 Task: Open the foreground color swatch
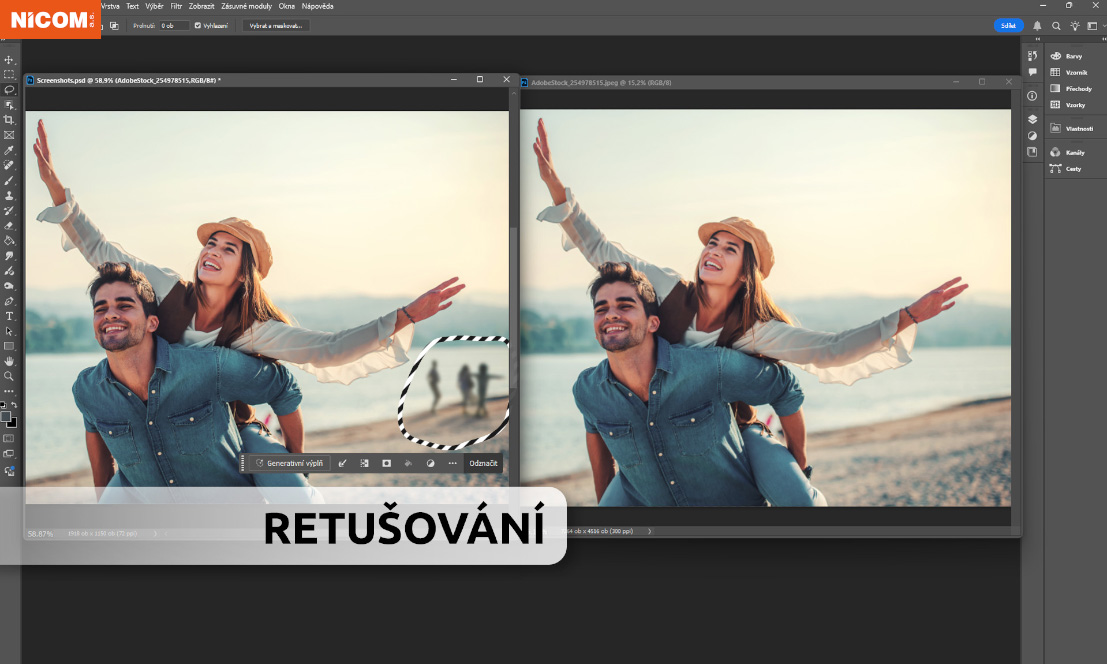[x=6, y=416]
